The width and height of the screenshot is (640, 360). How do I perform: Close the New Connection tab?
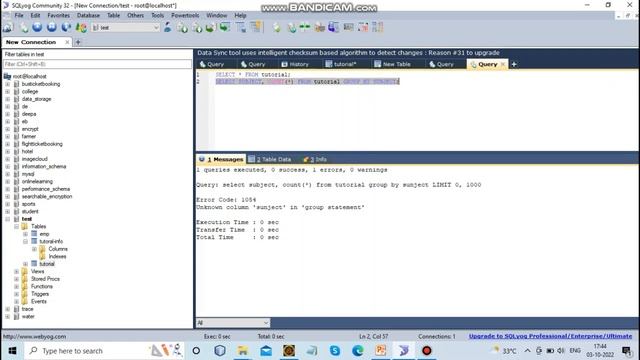pos(67,42)
